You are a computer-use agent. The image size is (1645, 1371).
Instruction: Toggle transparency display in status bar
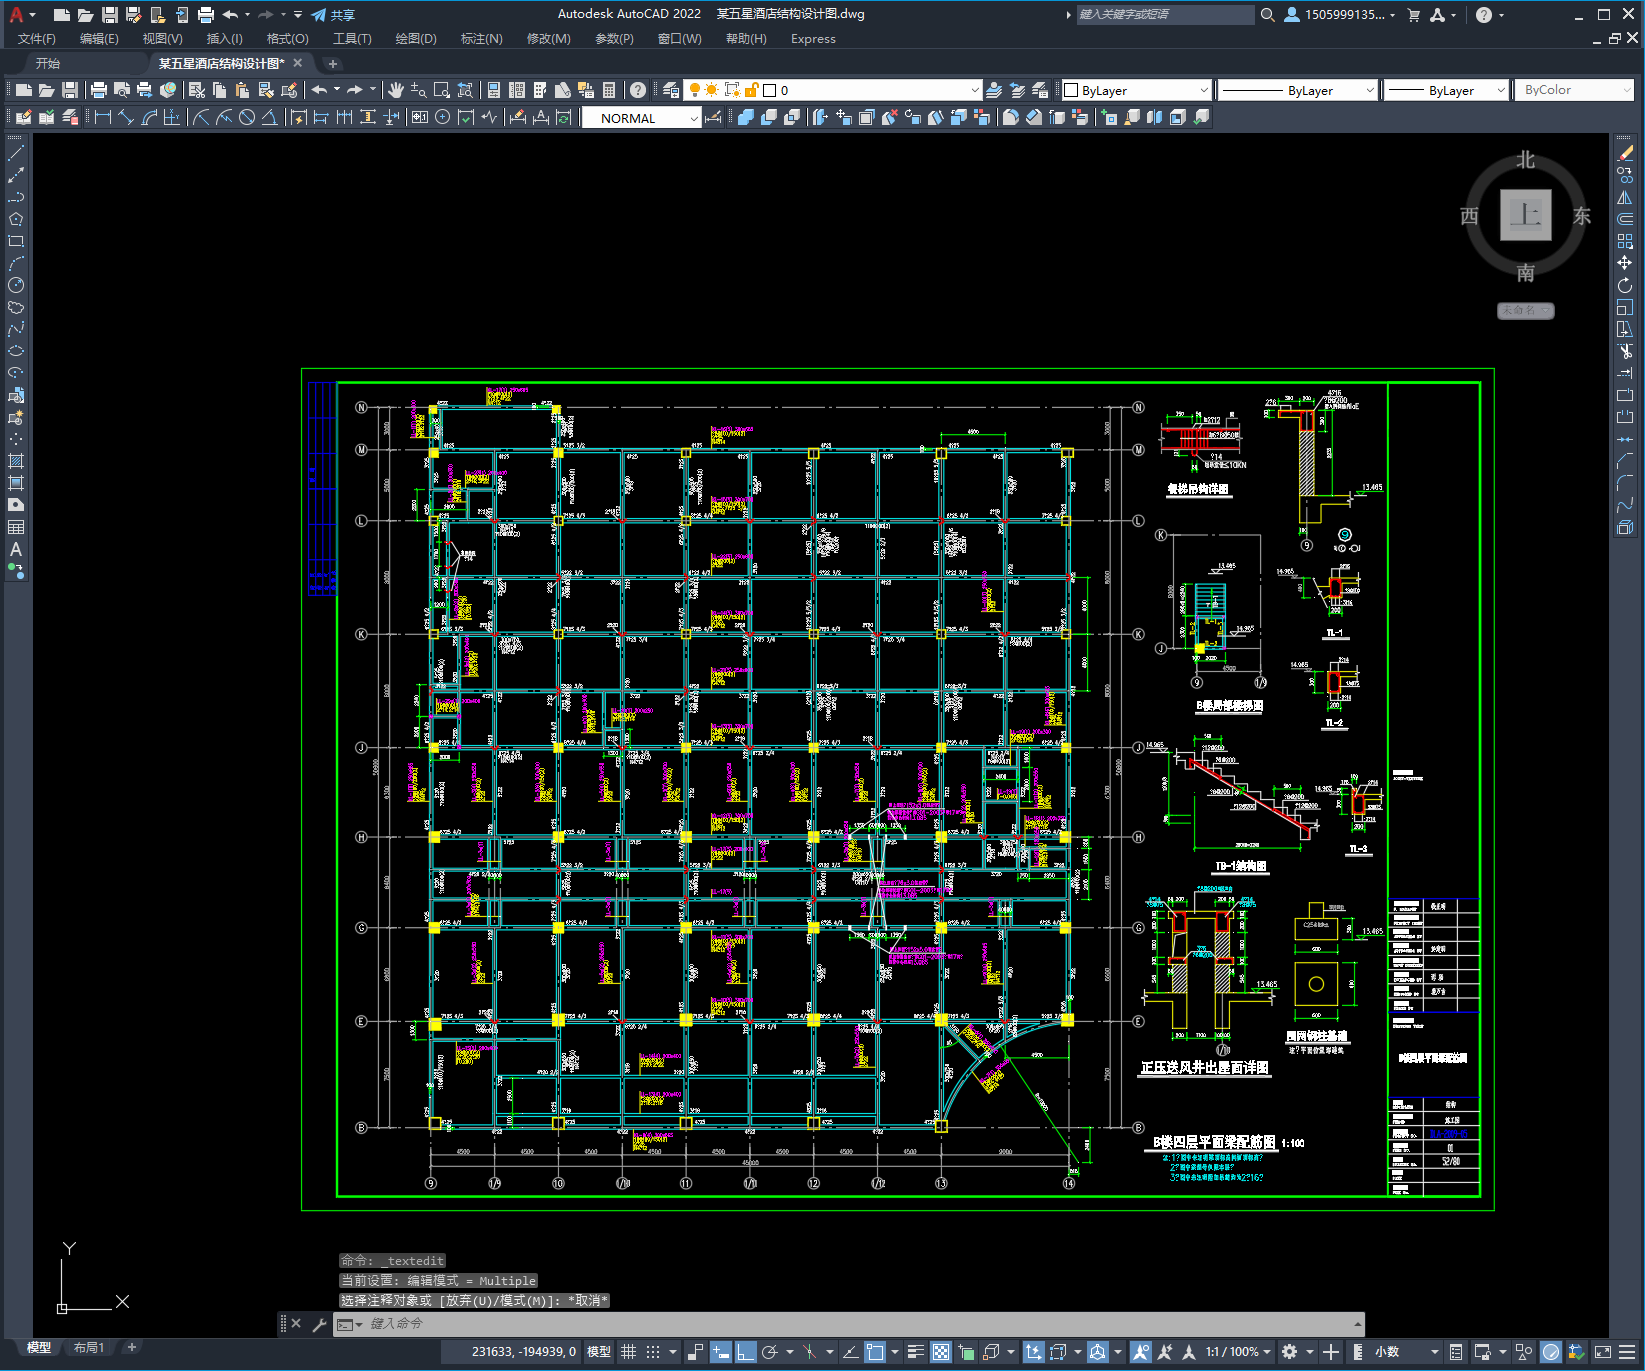coord(941,1352)
